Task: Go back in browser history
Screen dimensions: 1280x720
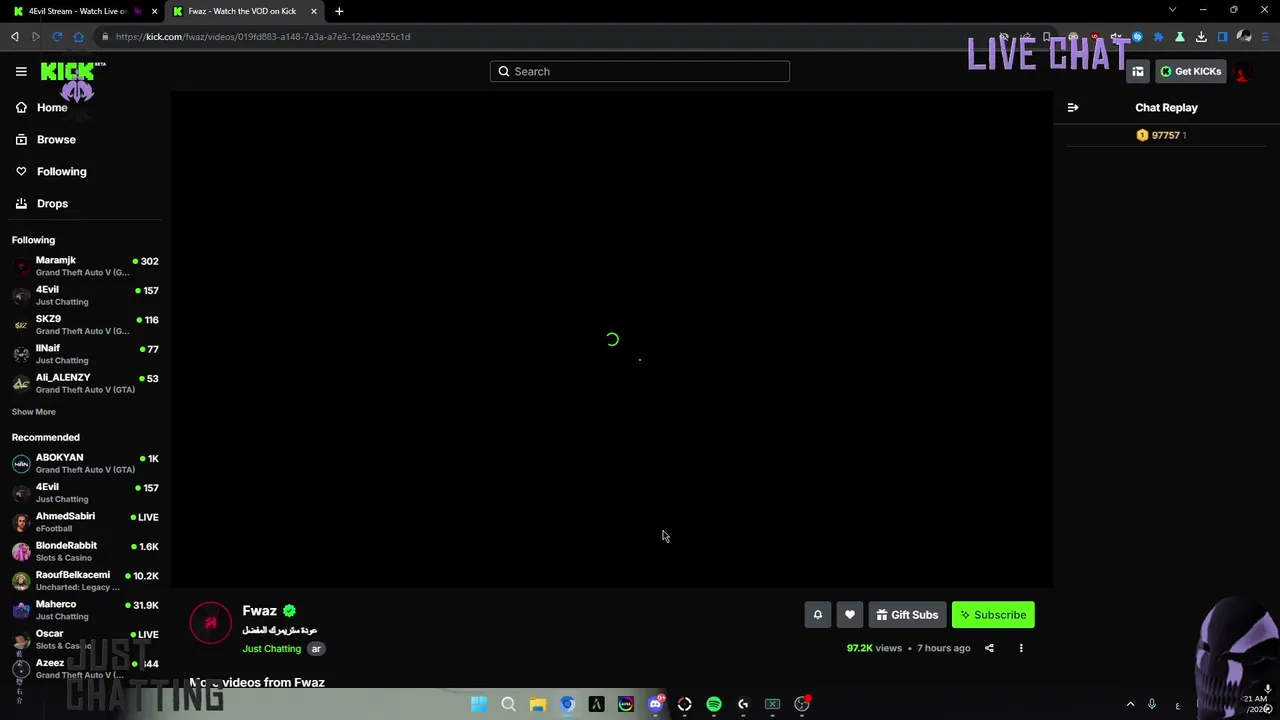Action: [15, 37]
